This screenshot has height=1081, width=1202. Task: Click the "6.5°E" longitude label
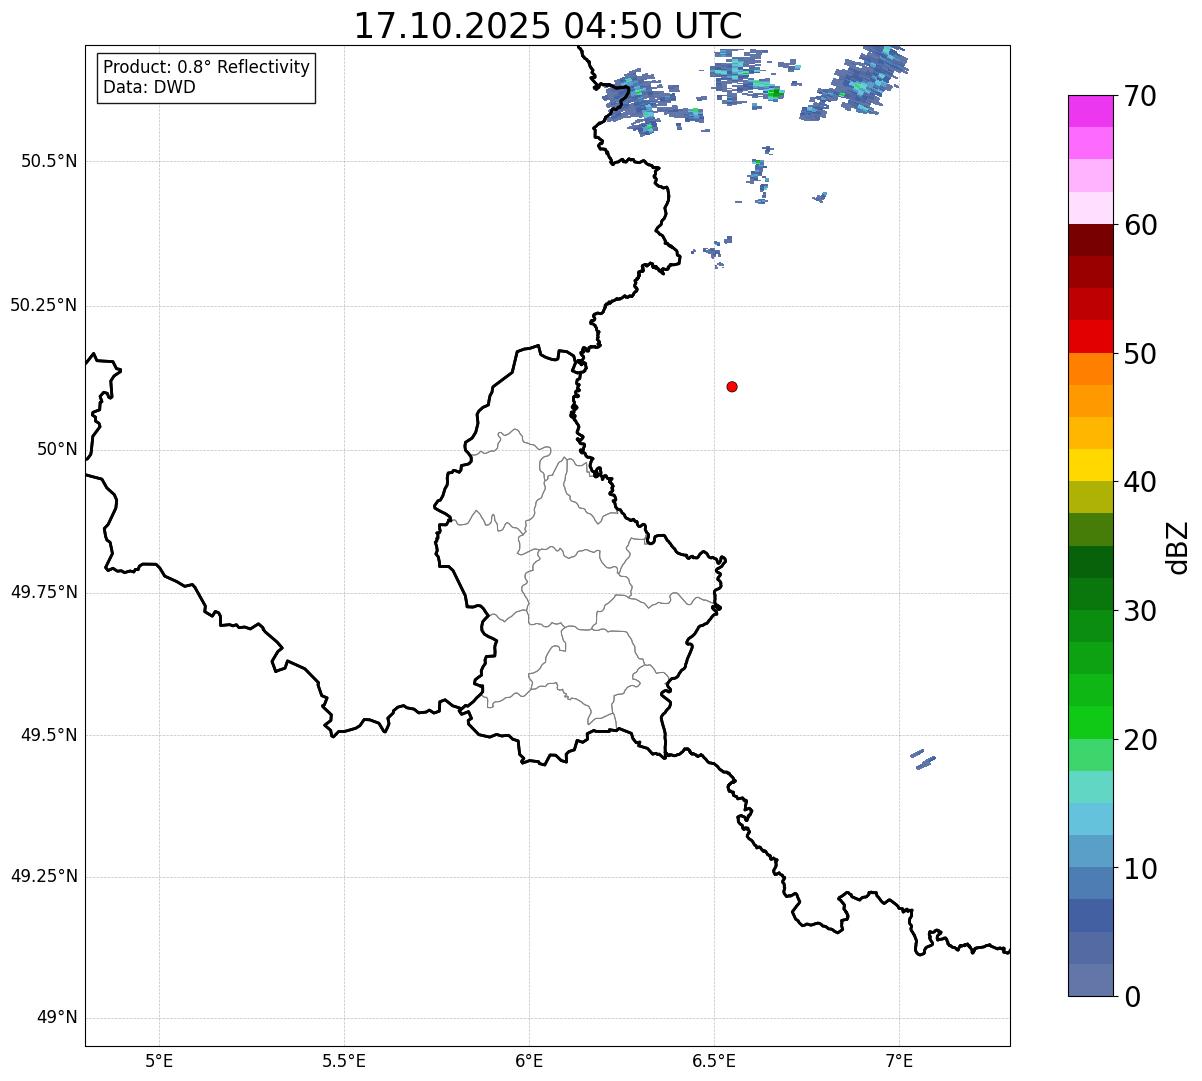click(714, 1060)
